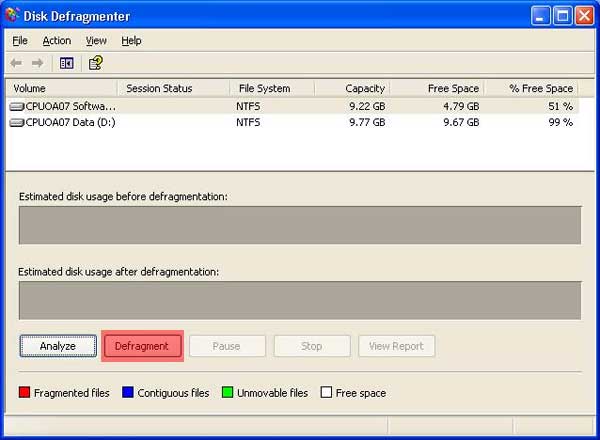Viewport: 600px width, 440px height.
Task: Sort by the Capacity column header
Action: (352, 88)
